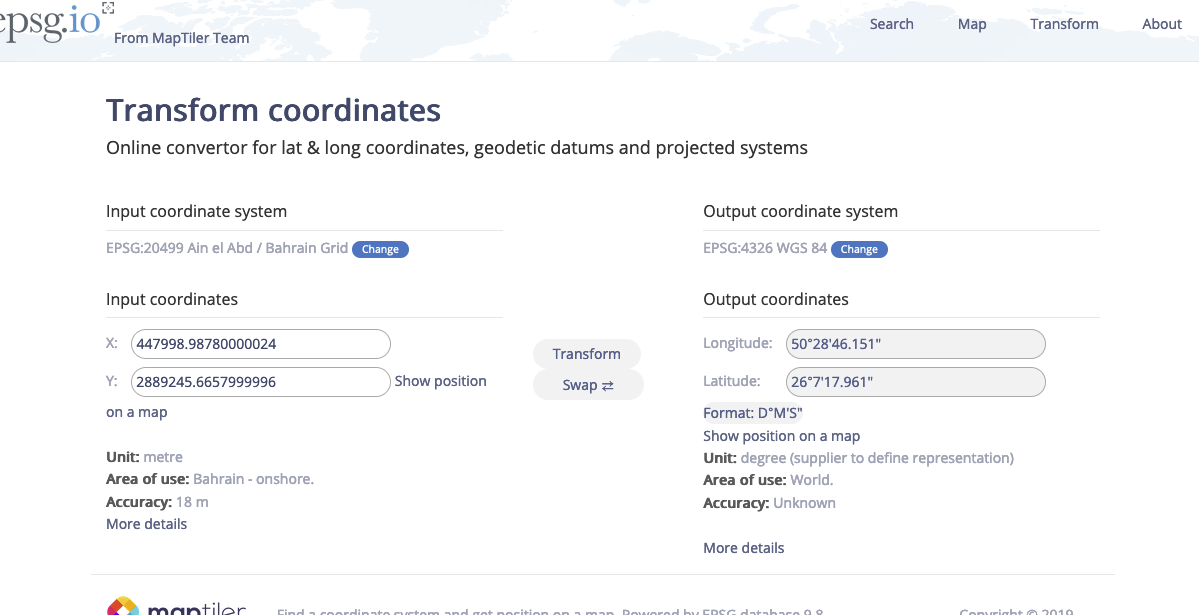Select the Latitude output field
The image size is (1199, 615).
click(915, 381)
